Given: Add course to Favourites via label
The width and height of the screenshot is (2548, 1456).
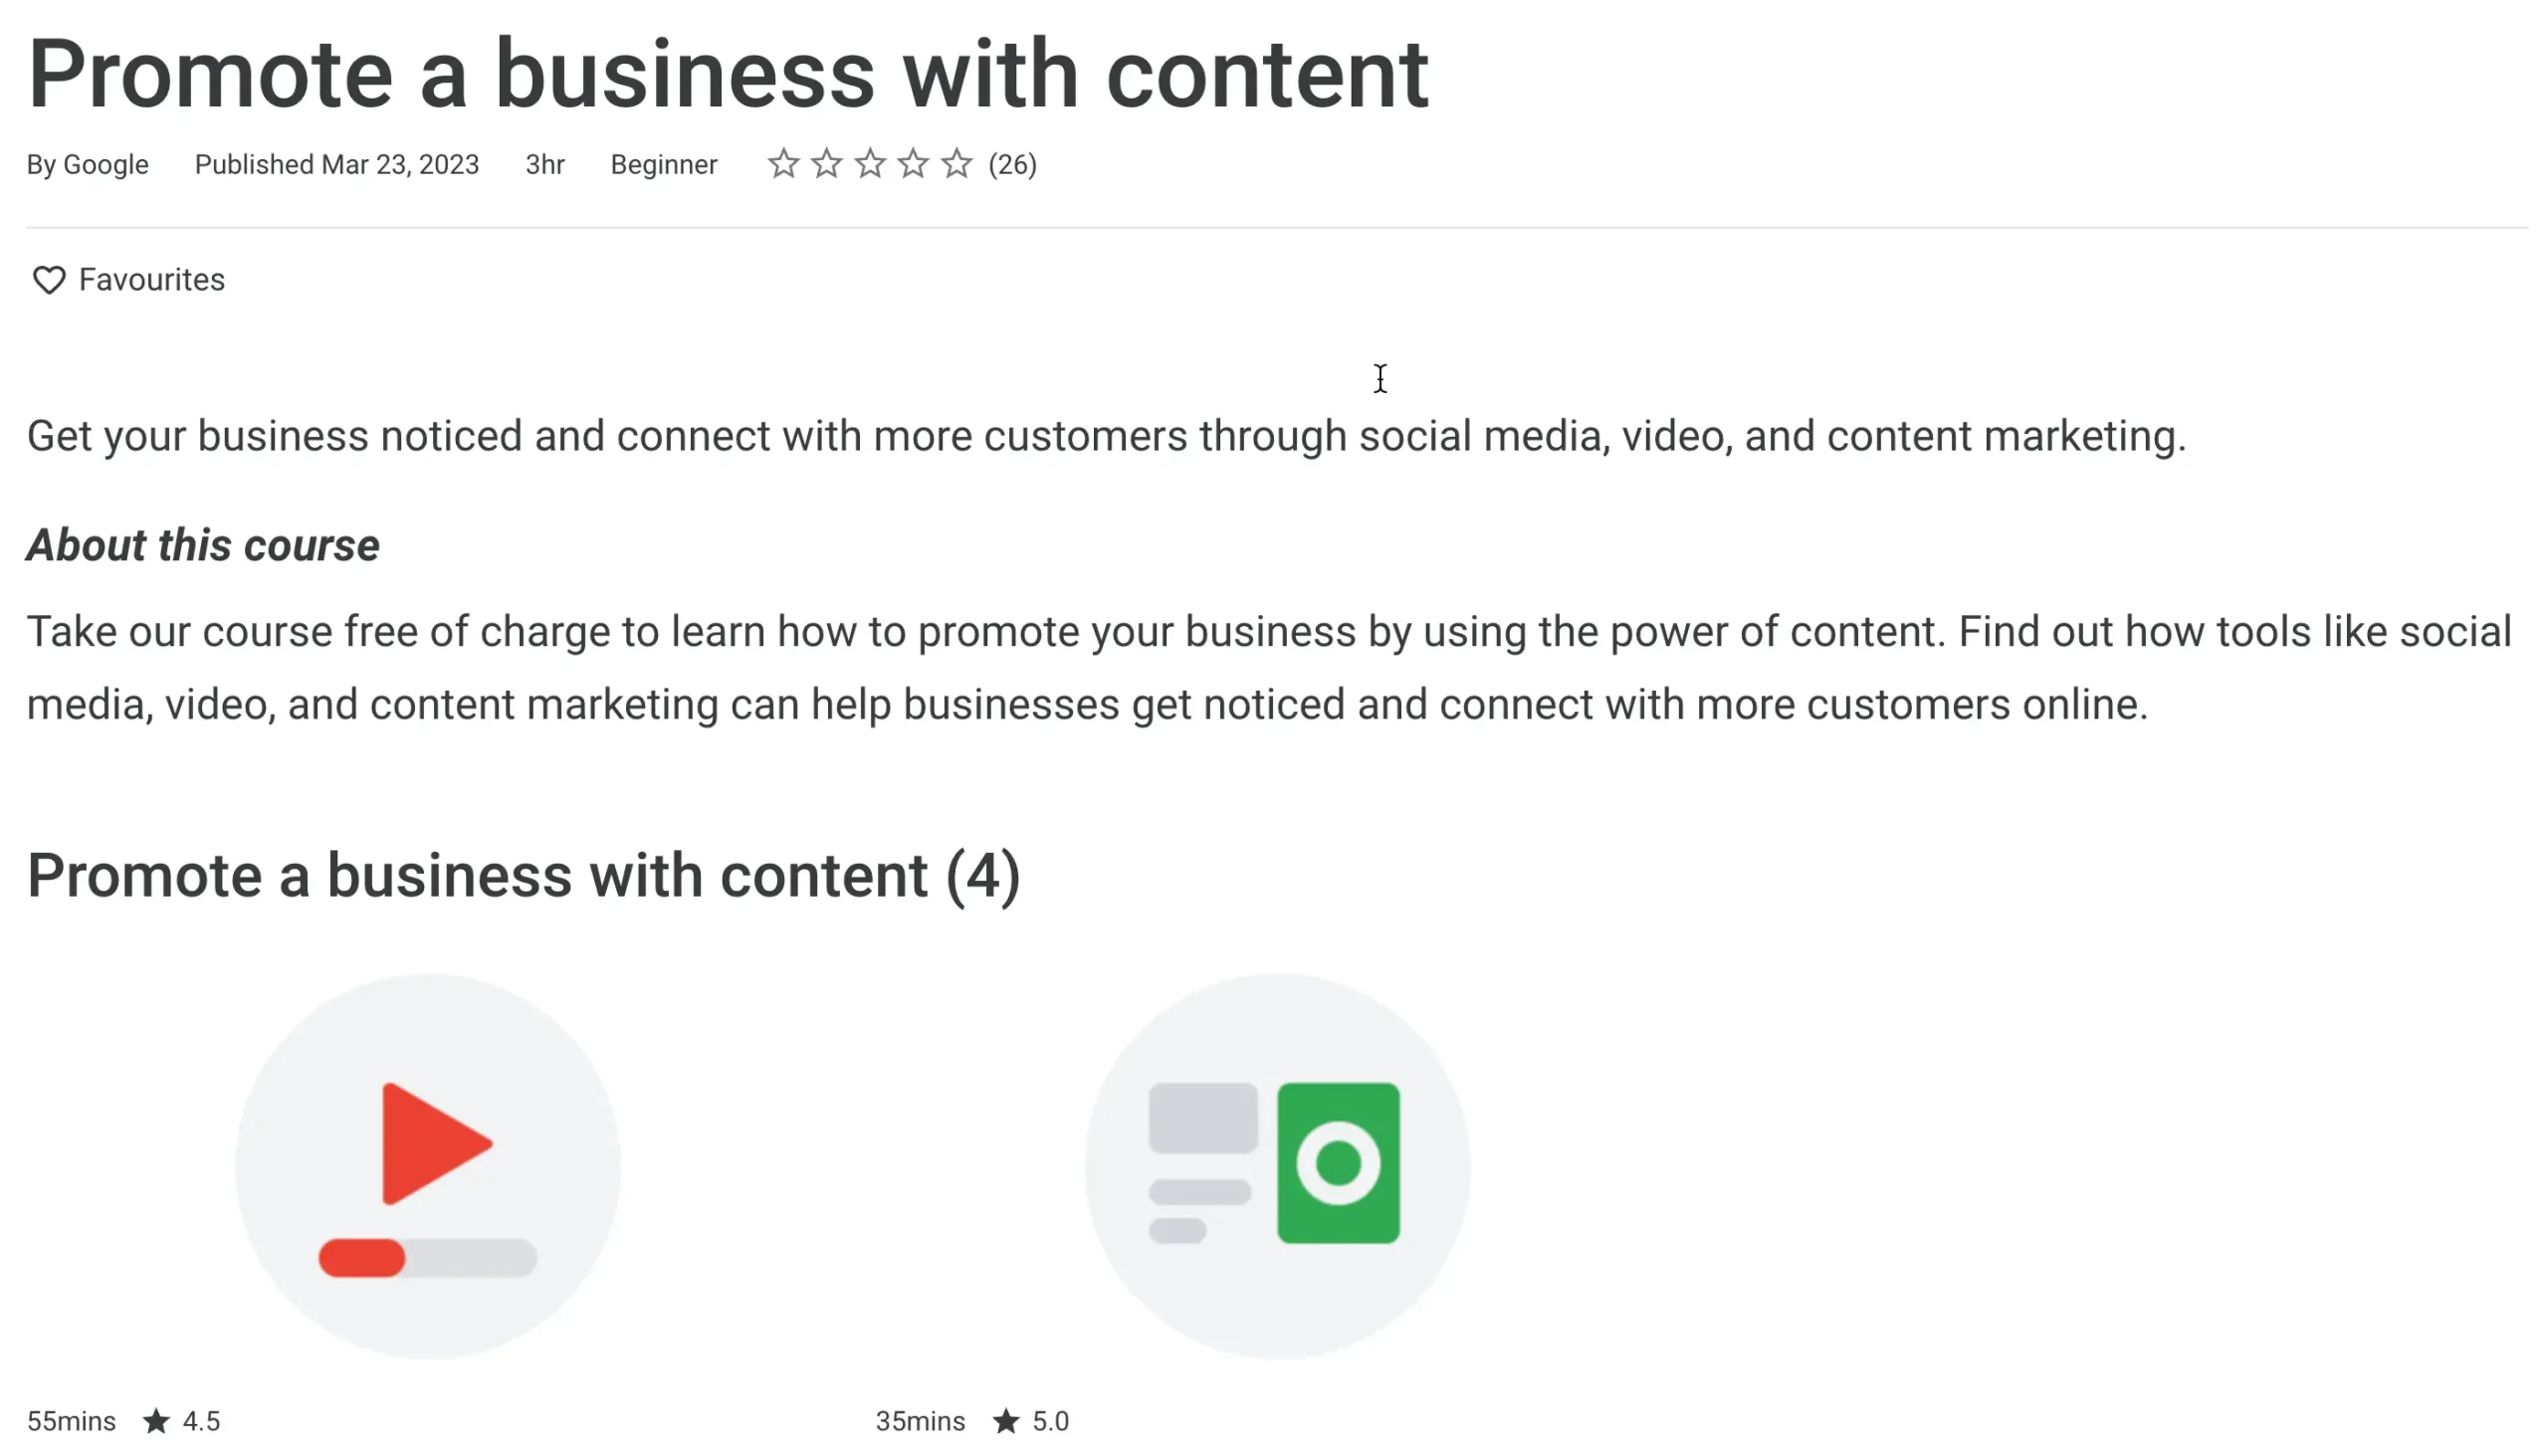Looking at the screenshot, I should pos(152,280).
